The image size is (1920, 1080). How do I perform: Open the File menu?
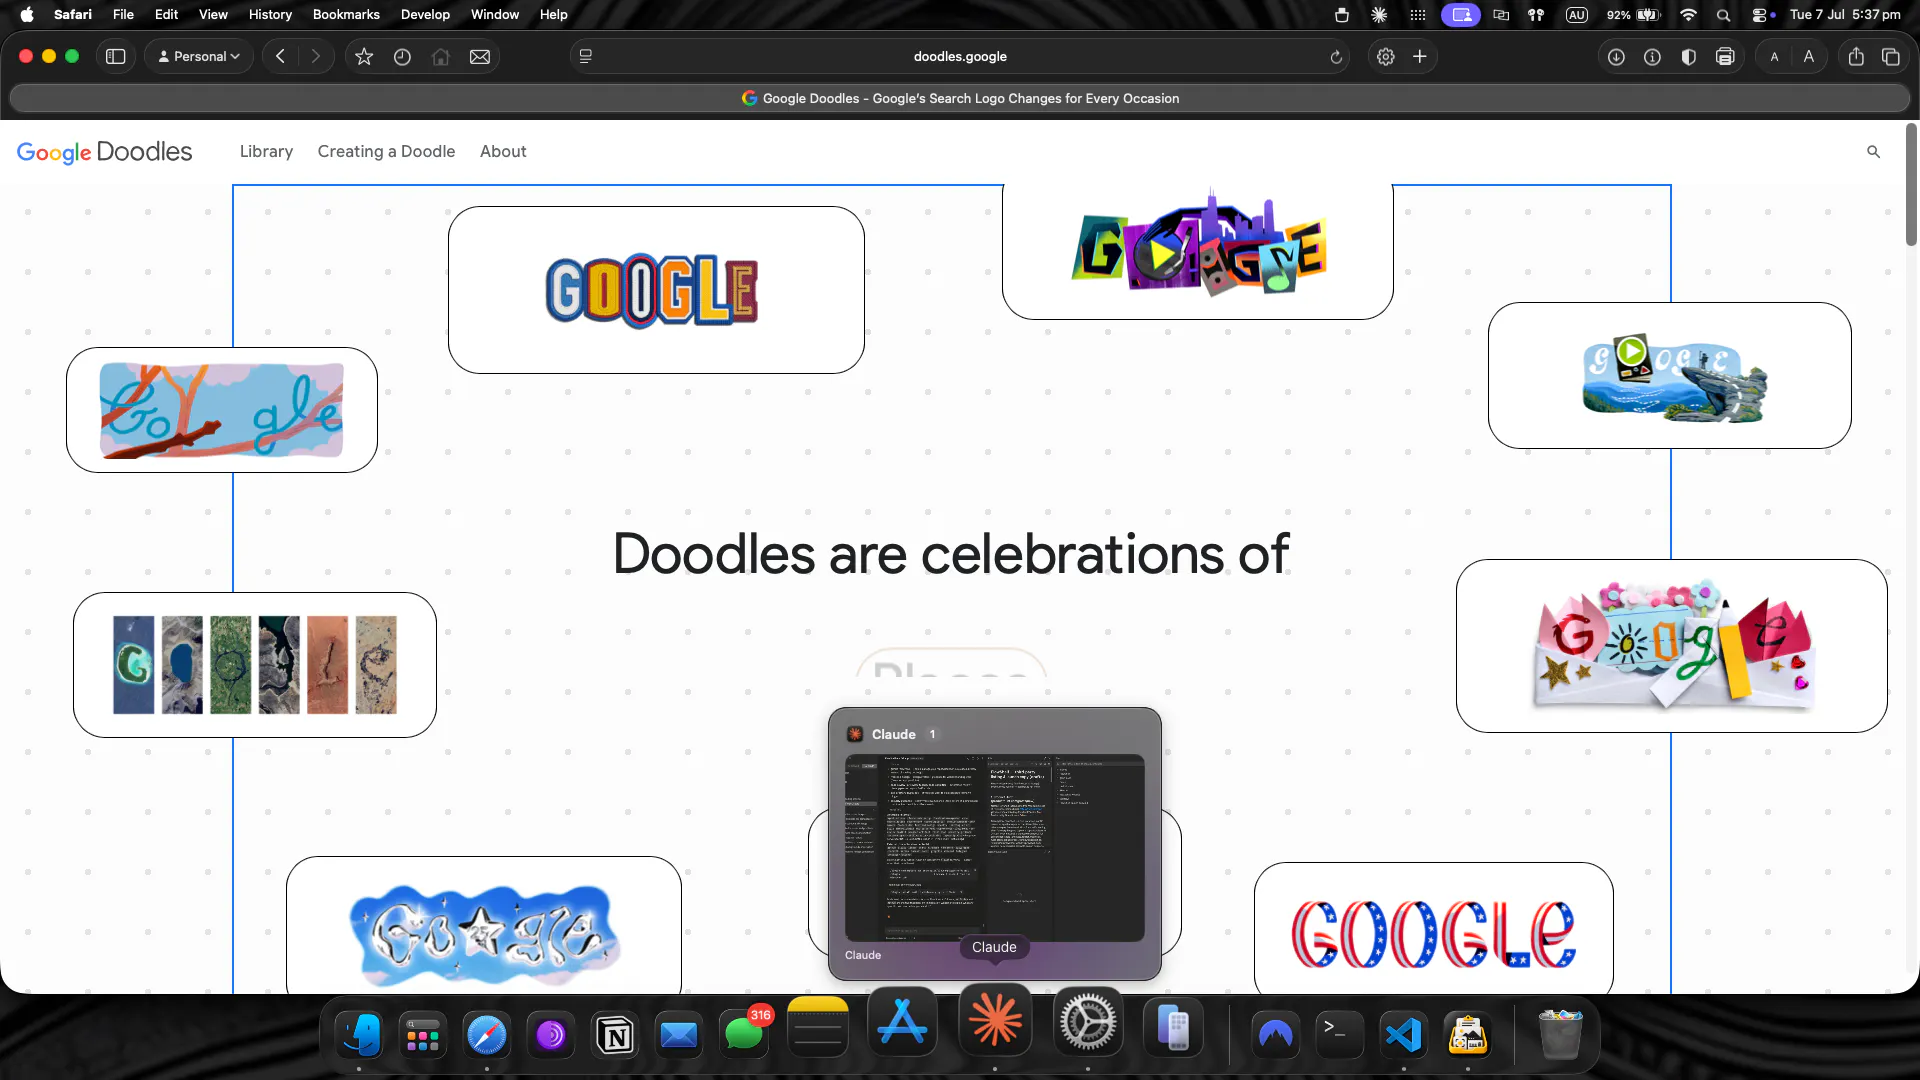[123, 14]
